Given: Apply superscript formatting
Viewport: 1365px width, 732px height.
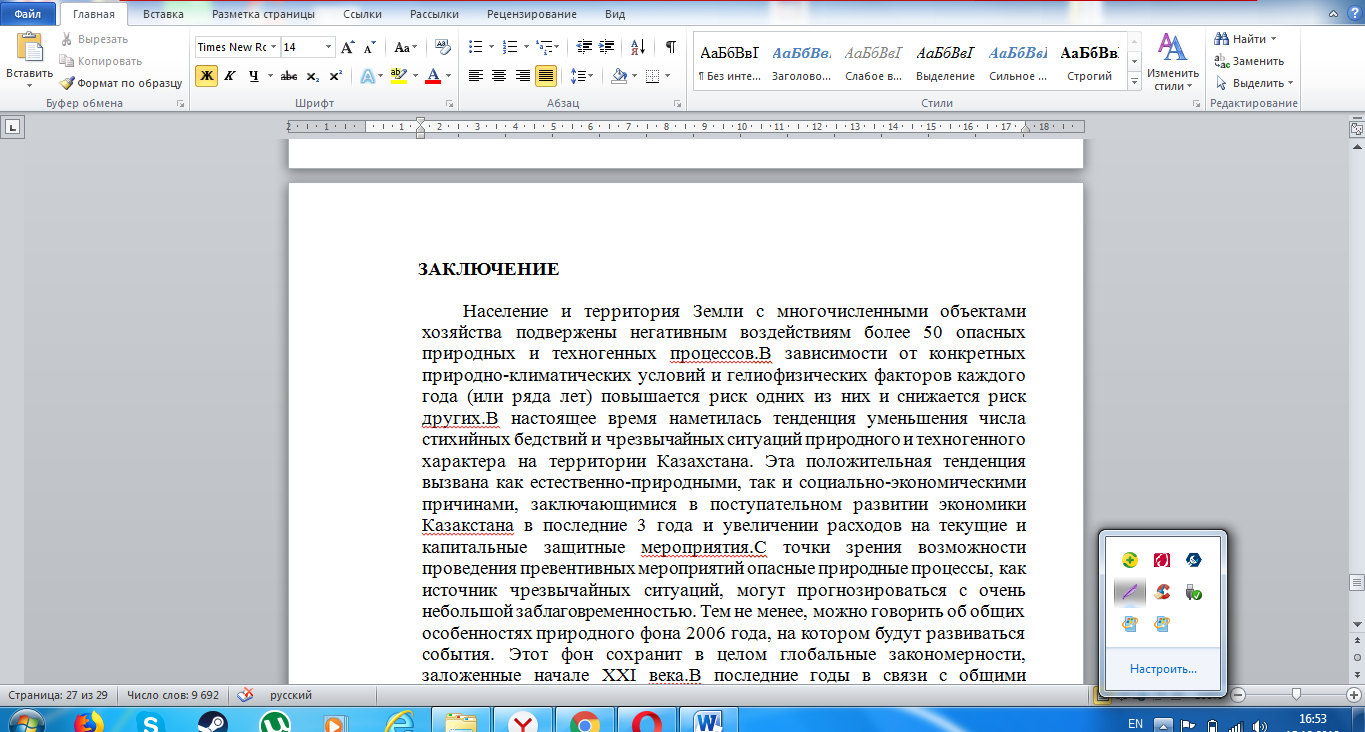Looking at the screenshot, I should (335, 76).
